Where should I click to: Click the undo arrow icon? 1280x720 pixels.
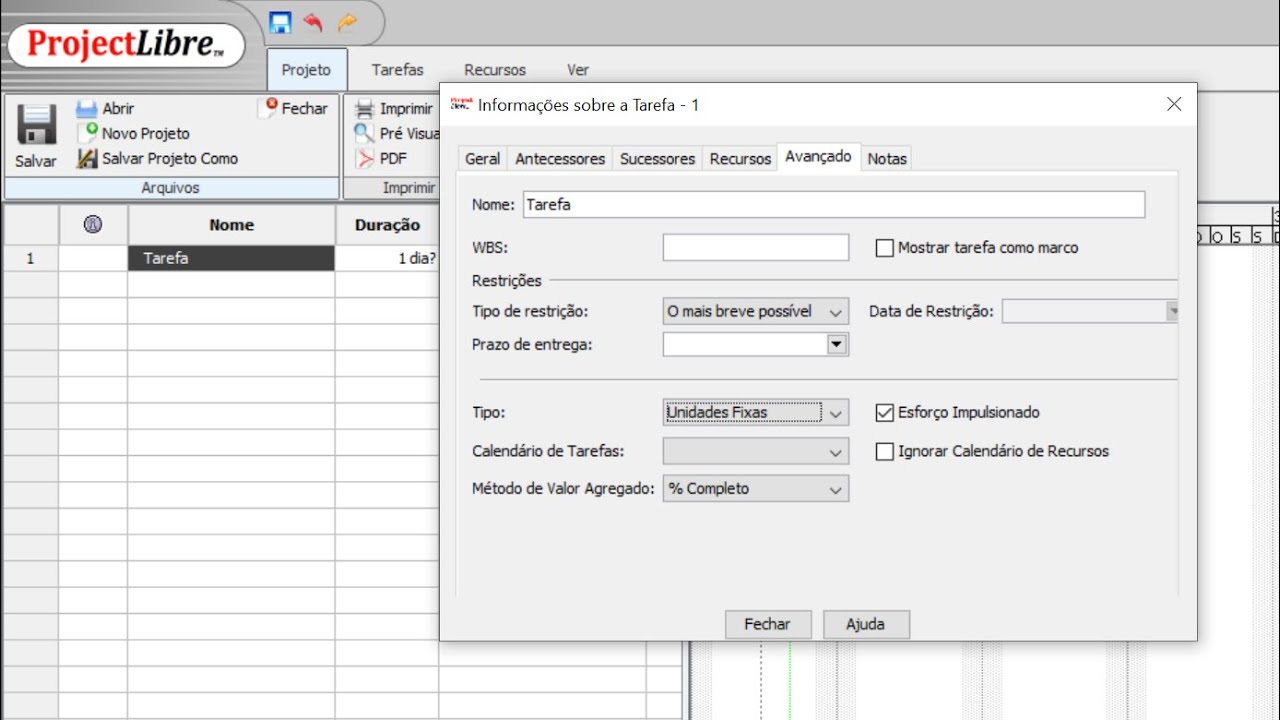[x=313, y=22]
